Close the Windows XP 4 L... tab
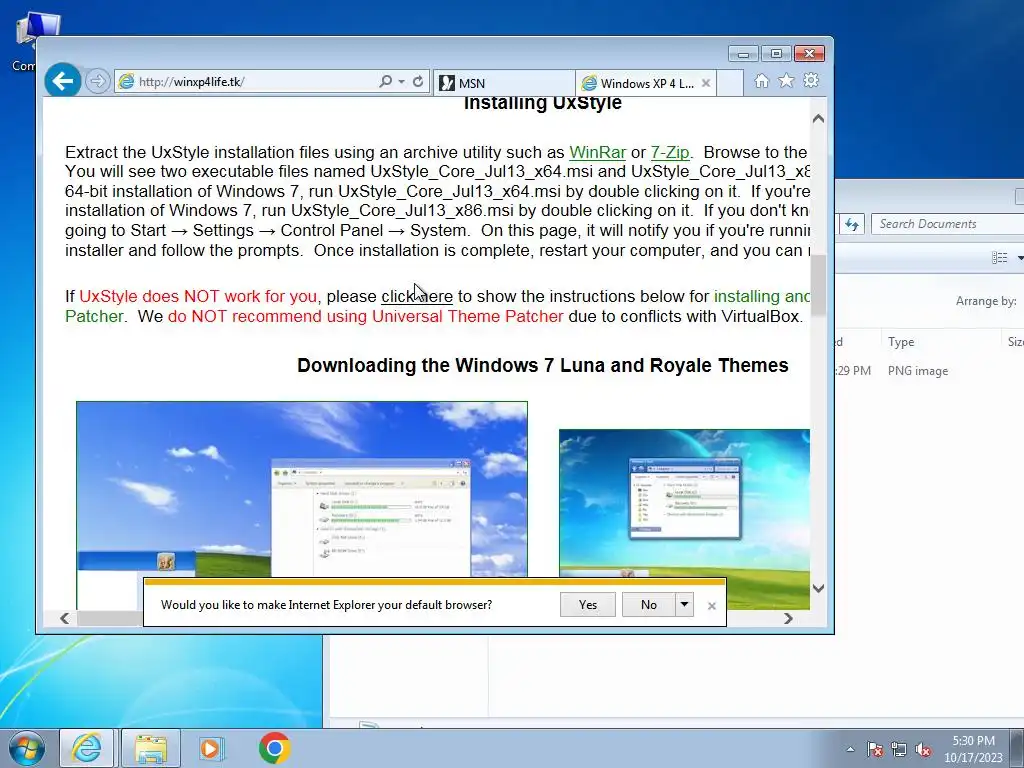1024x768 pixels. point(706,83)
